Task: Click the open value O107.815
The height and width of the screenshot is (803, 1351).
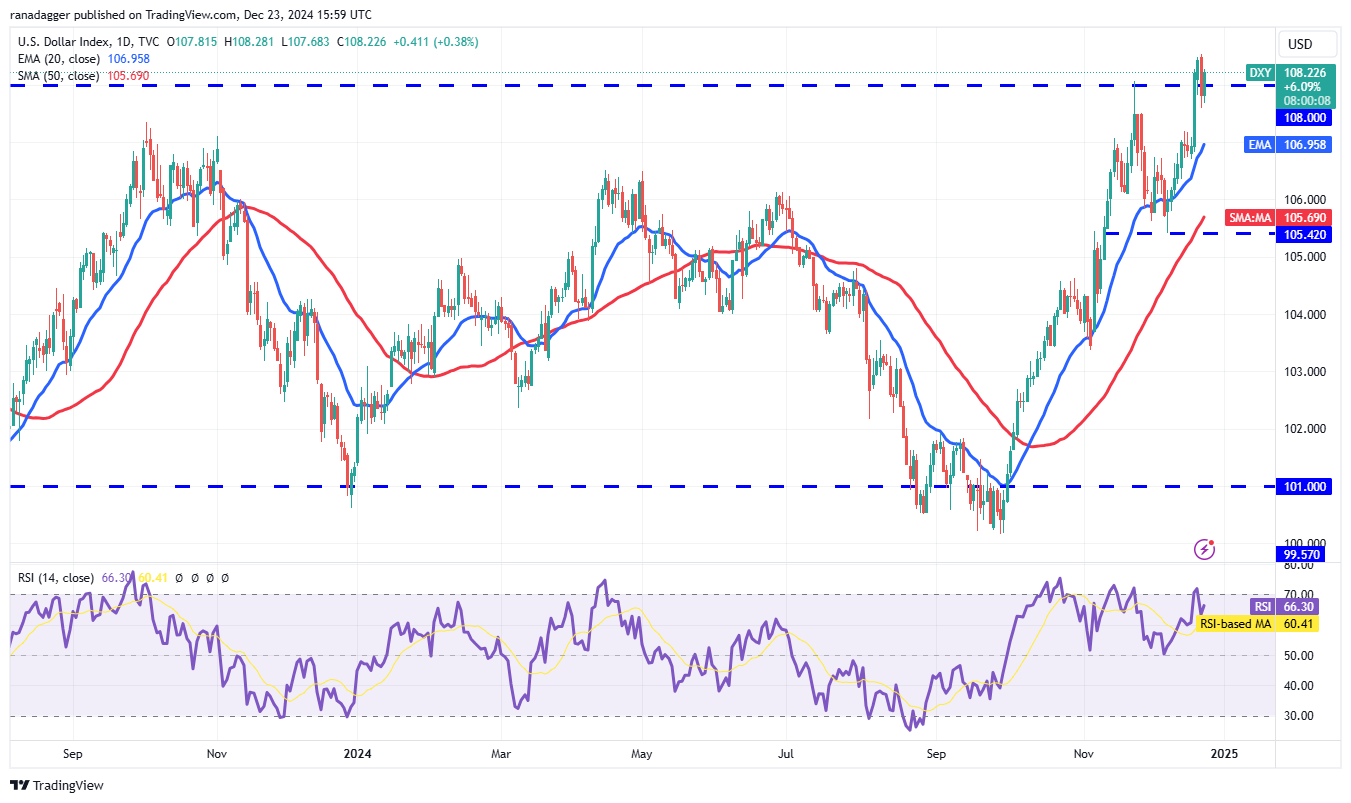Action: (191, 42)
